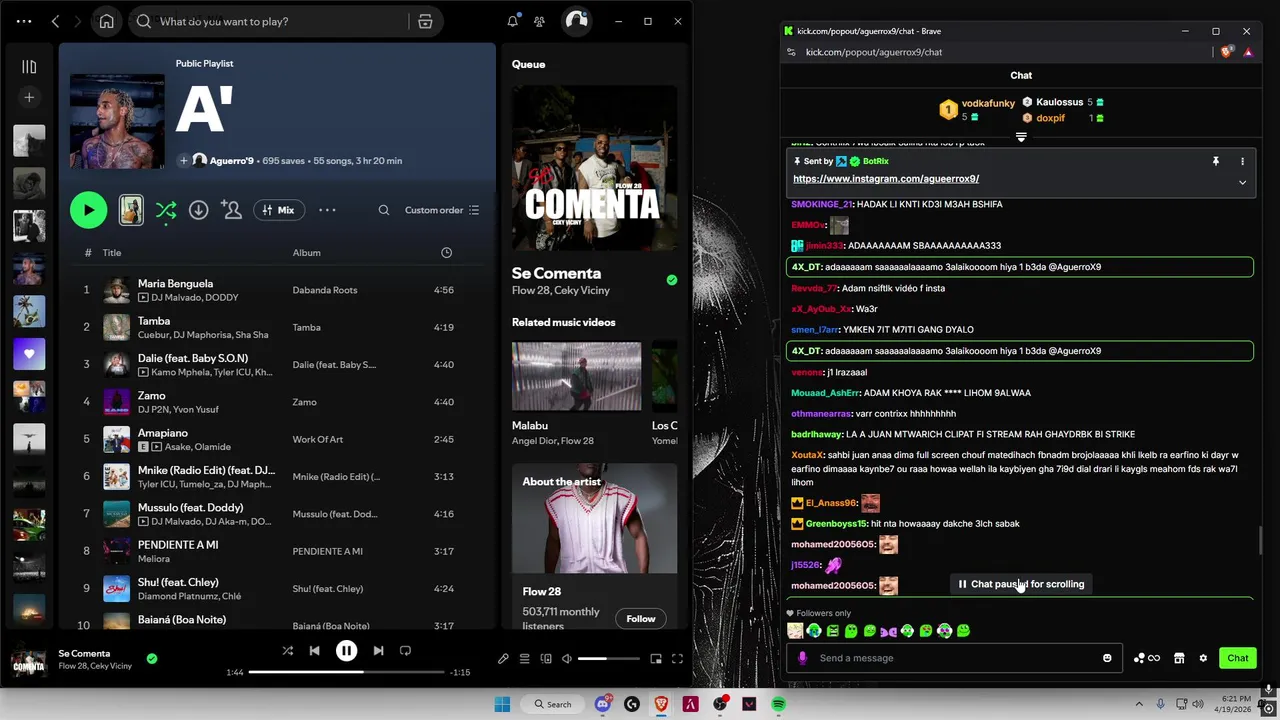The height and width of the screenshot is (720, 1280).
Task: Follow artist Flow 28
Action: [x=640, y=619]
